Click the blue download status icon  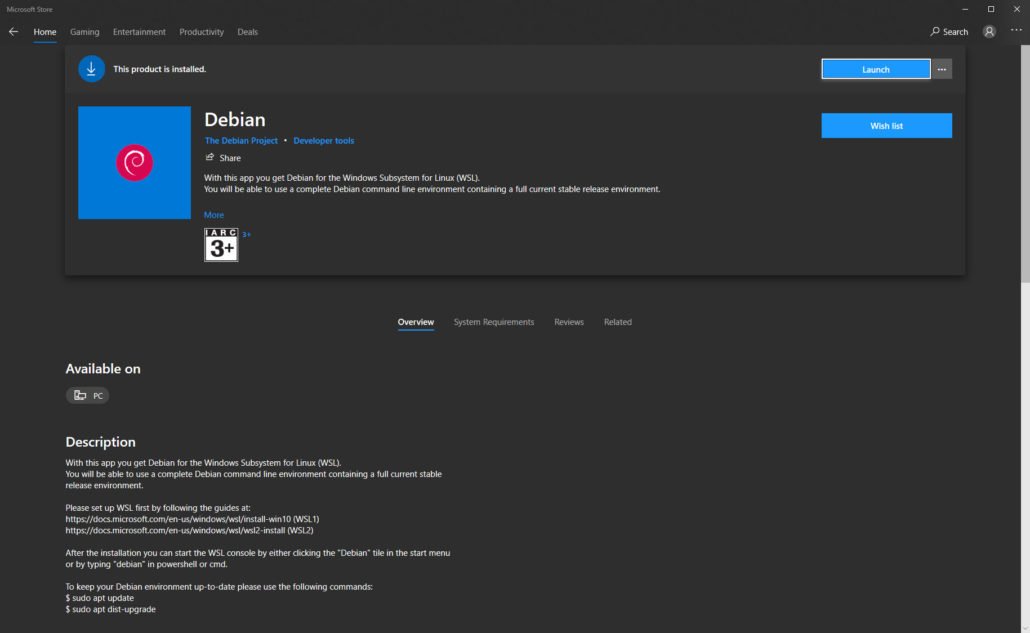[x=91, y=69]
